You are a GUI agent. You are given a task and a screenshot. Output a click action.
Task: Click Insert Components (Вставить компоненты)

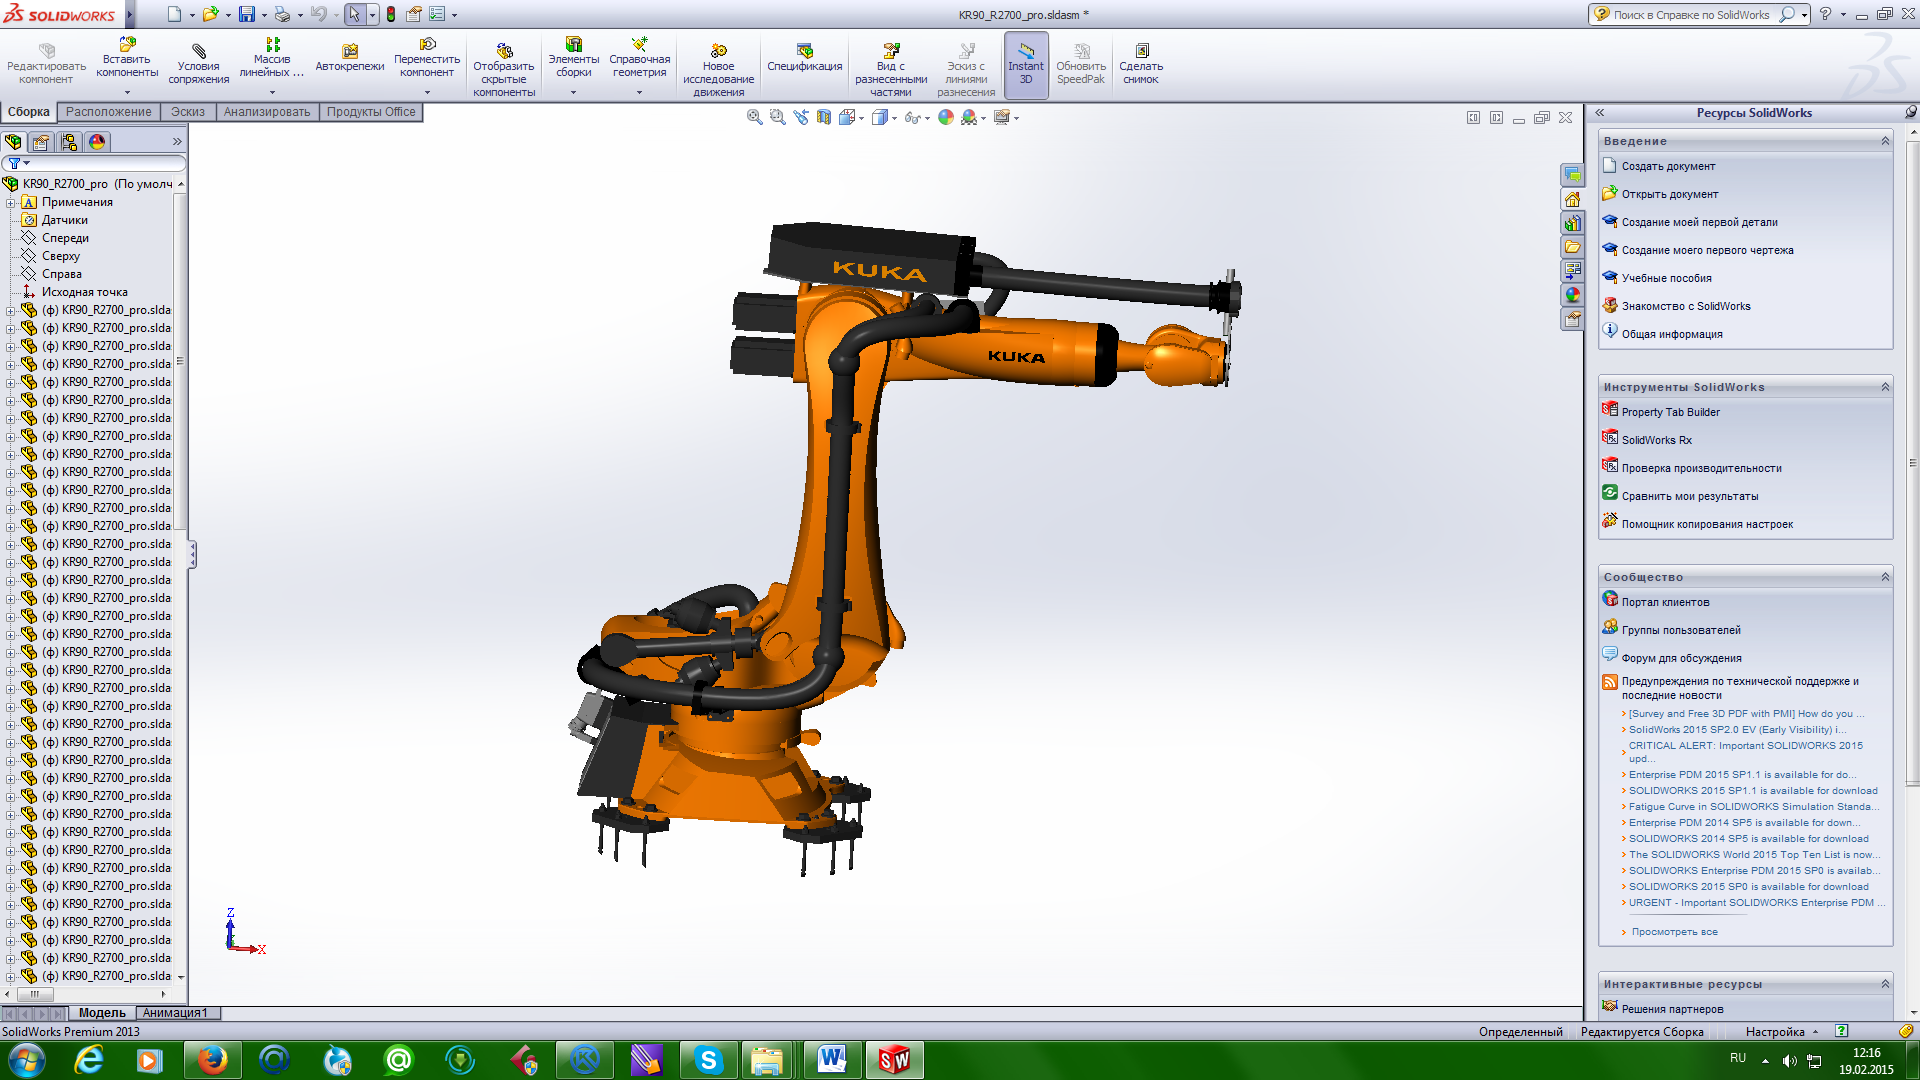point(127,58)
